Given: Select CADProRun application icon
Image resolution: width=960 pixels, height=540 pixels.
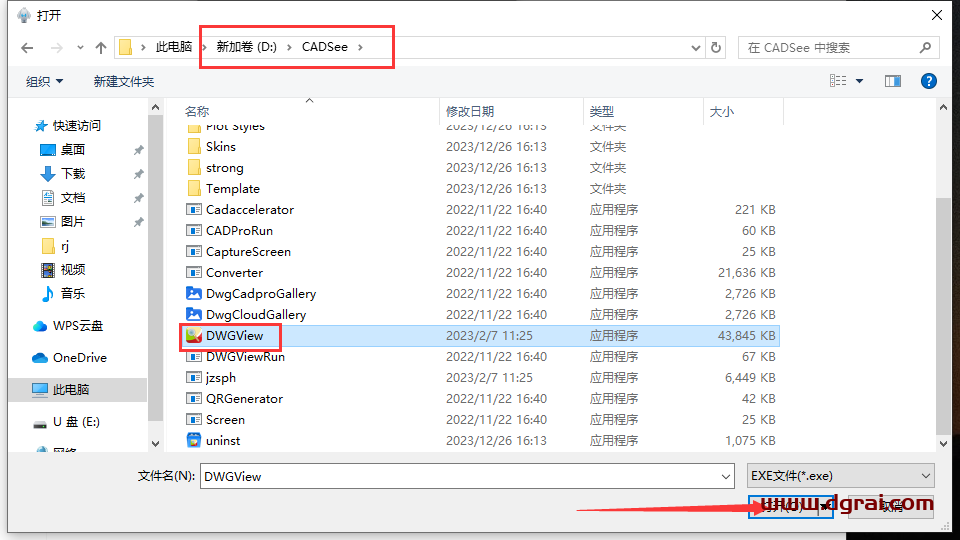Looking at the screenshot, I should 194,231.
